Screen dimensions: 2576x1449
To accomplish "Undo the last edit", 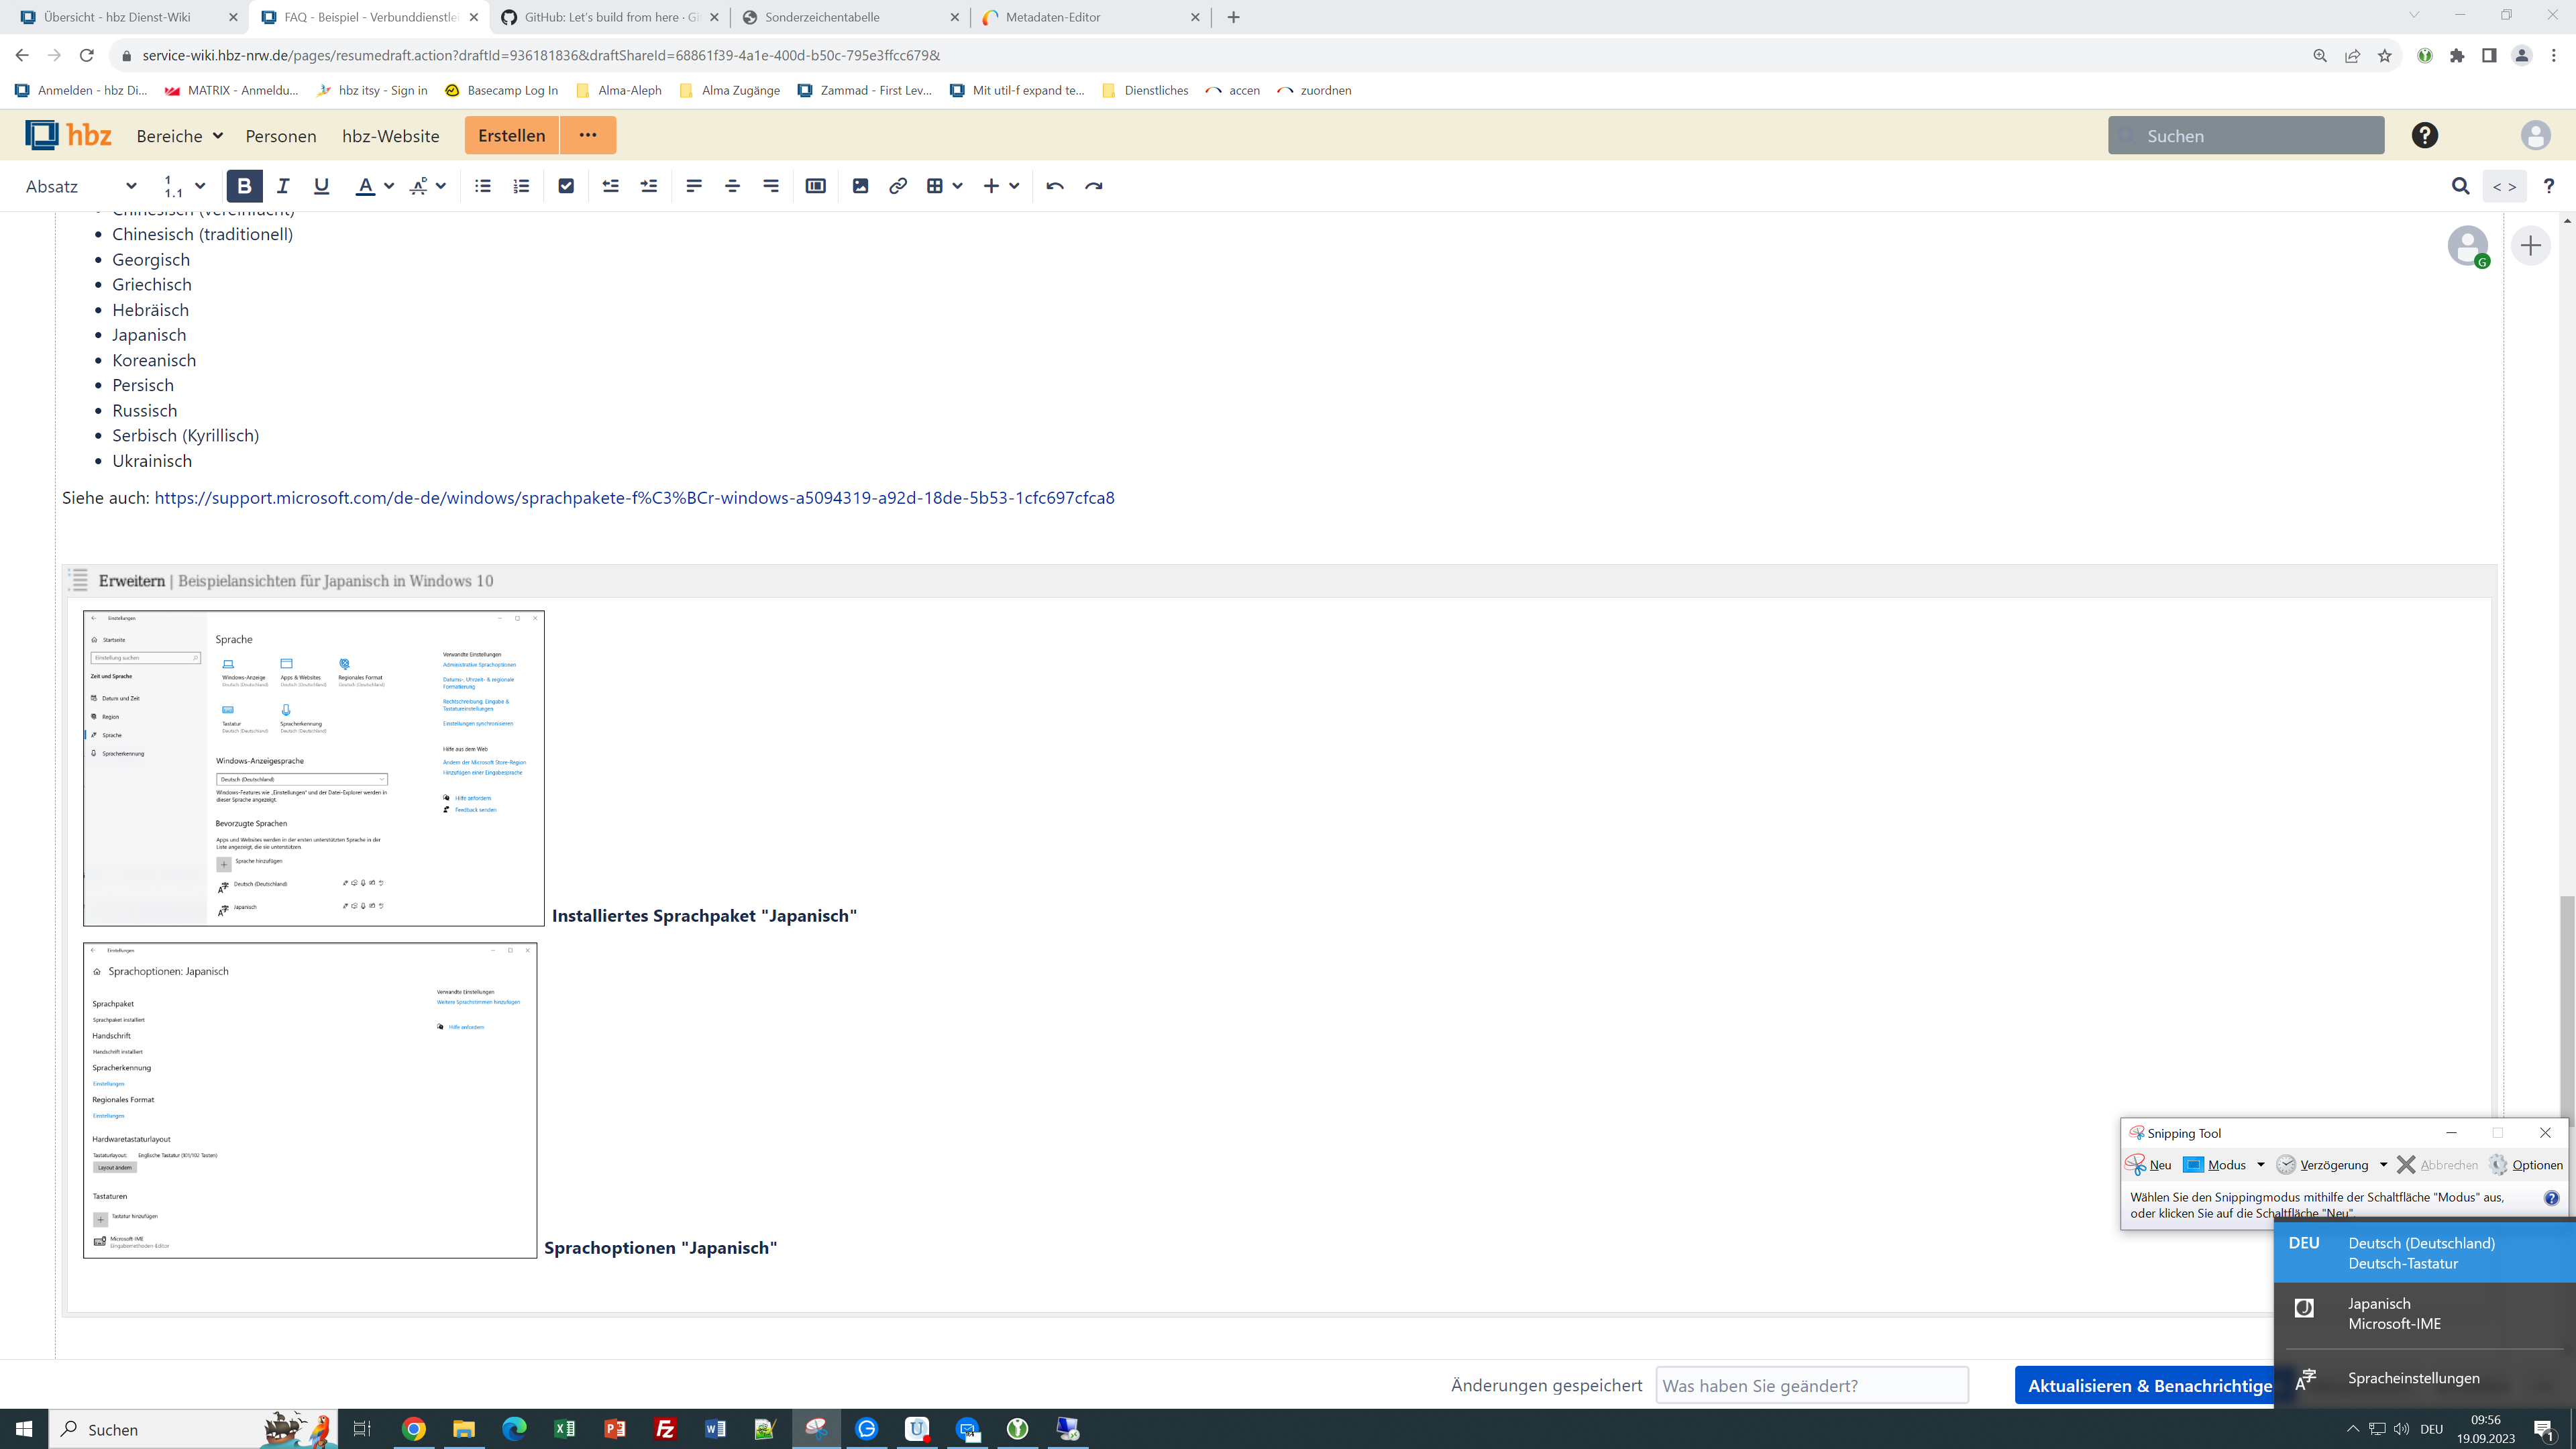I will (x=1055, y=186).
